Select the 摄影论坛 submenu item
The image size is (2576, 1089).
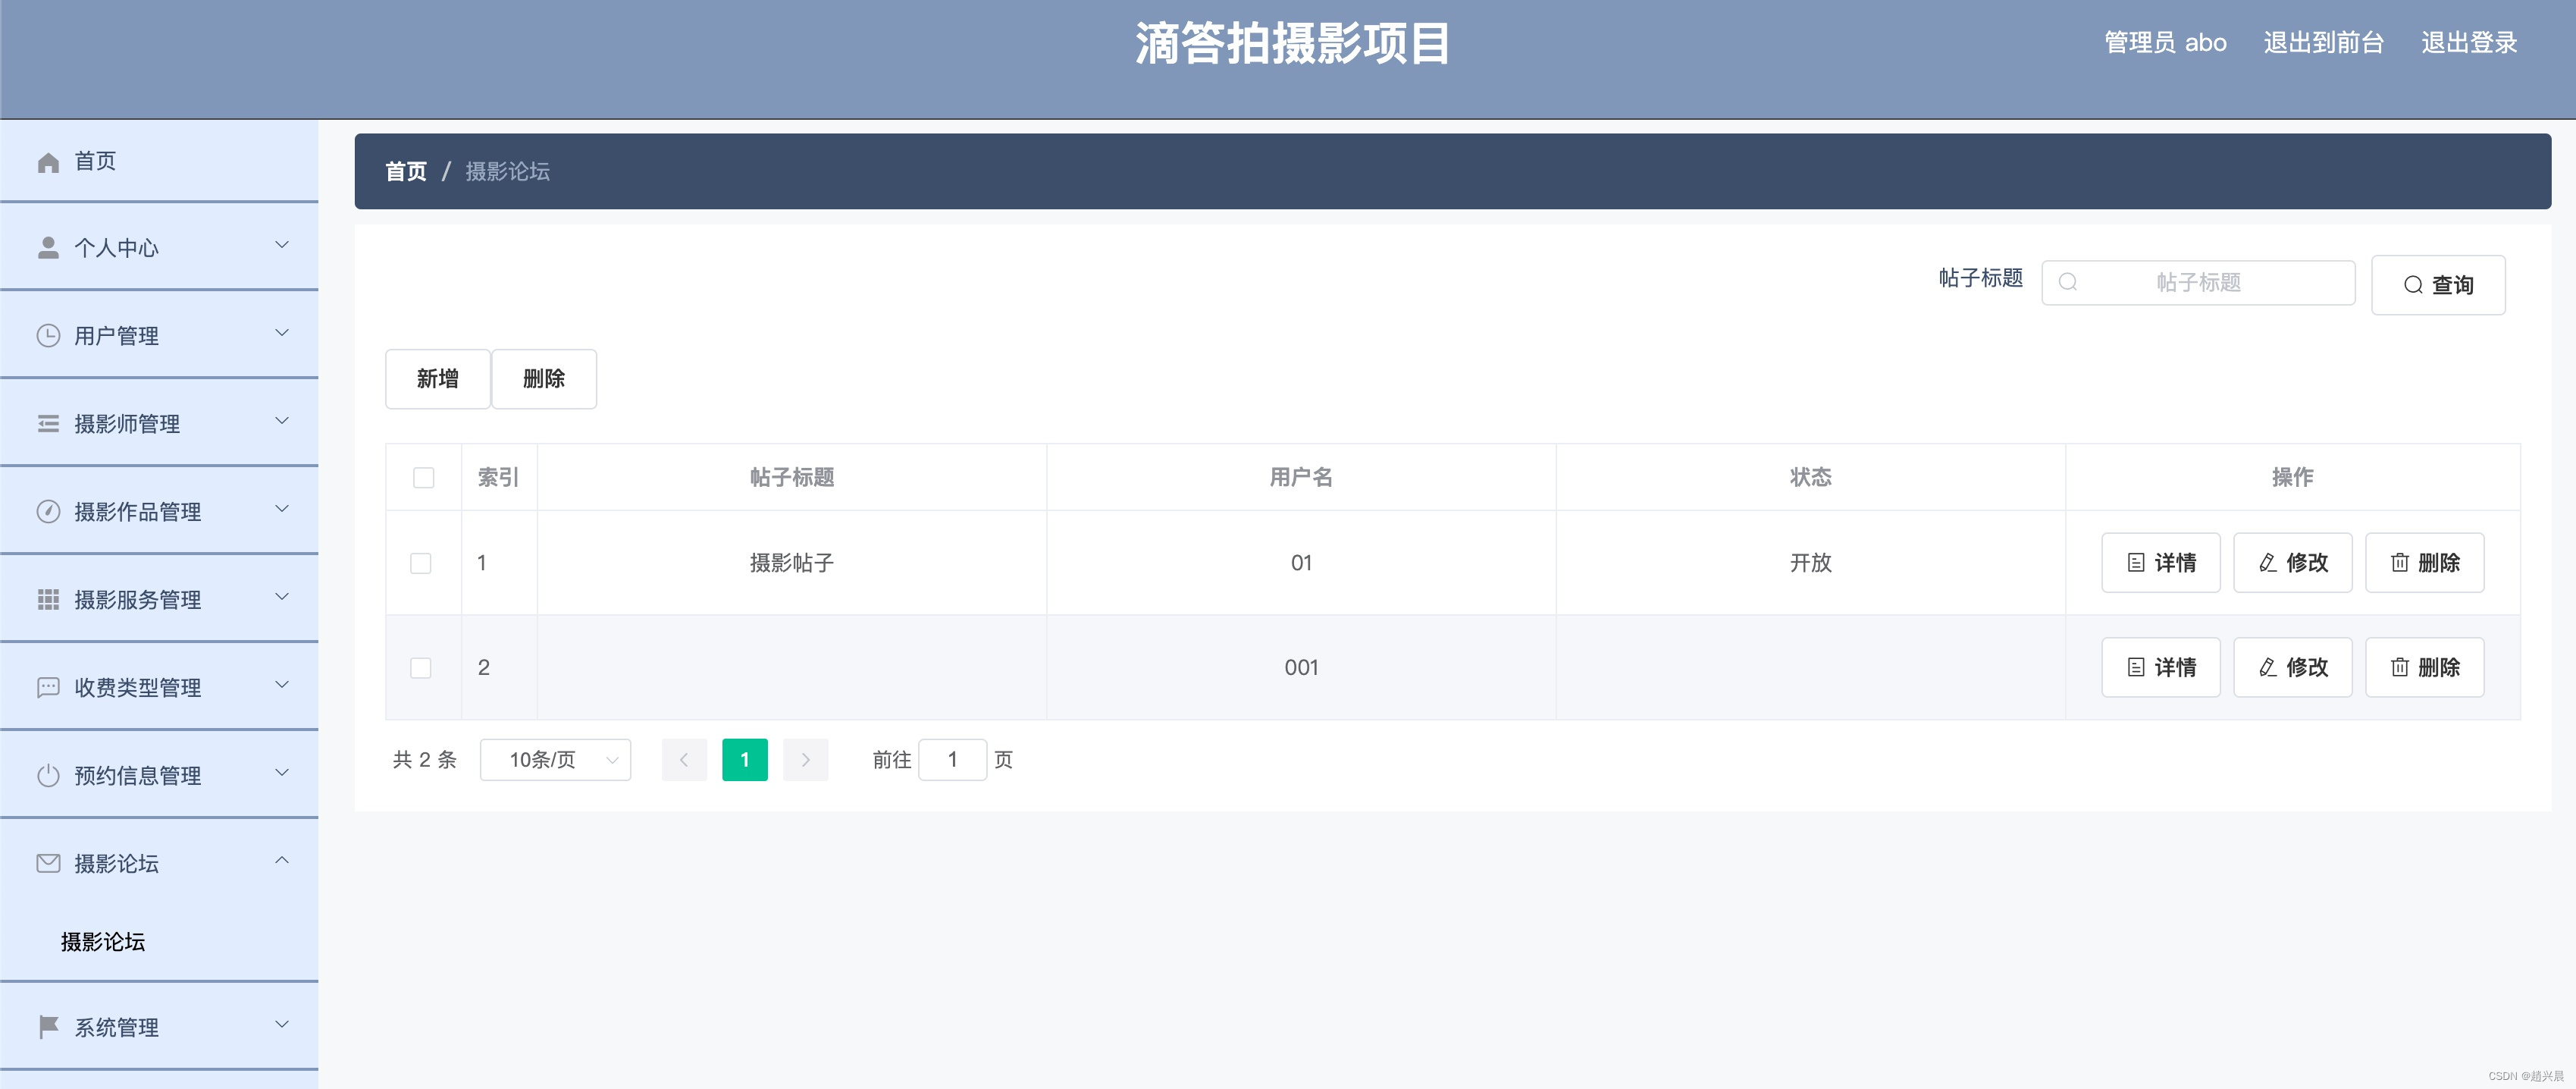[103, 942]
